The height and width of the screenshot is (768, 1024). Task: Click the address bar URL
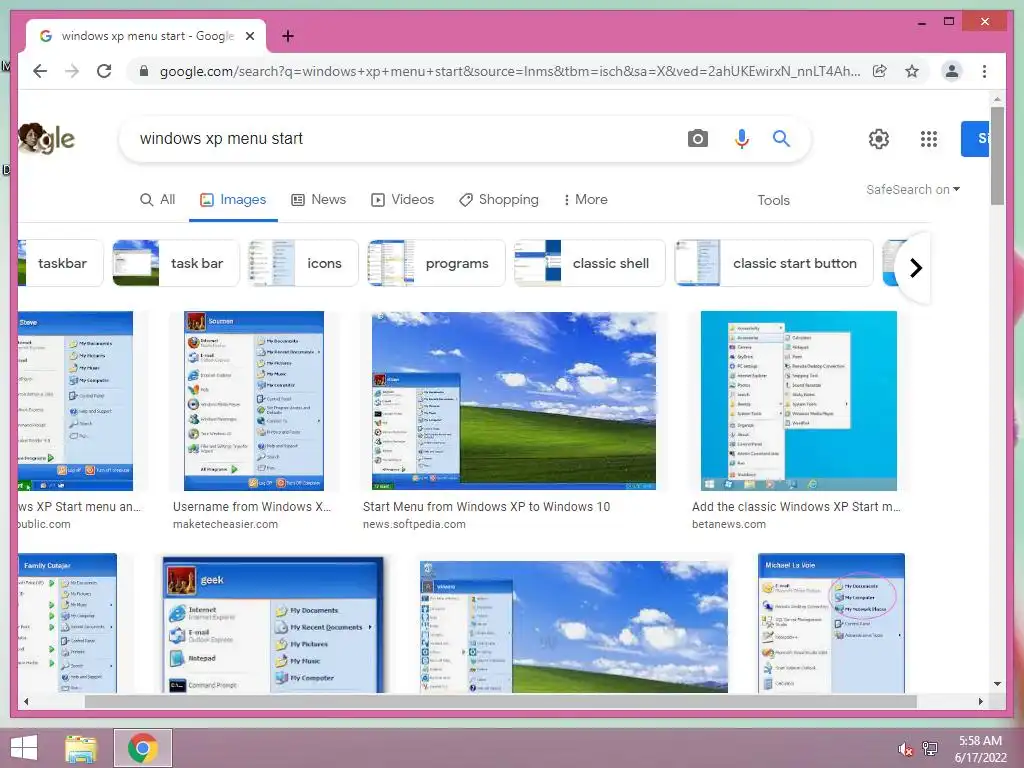coord(509,71)
